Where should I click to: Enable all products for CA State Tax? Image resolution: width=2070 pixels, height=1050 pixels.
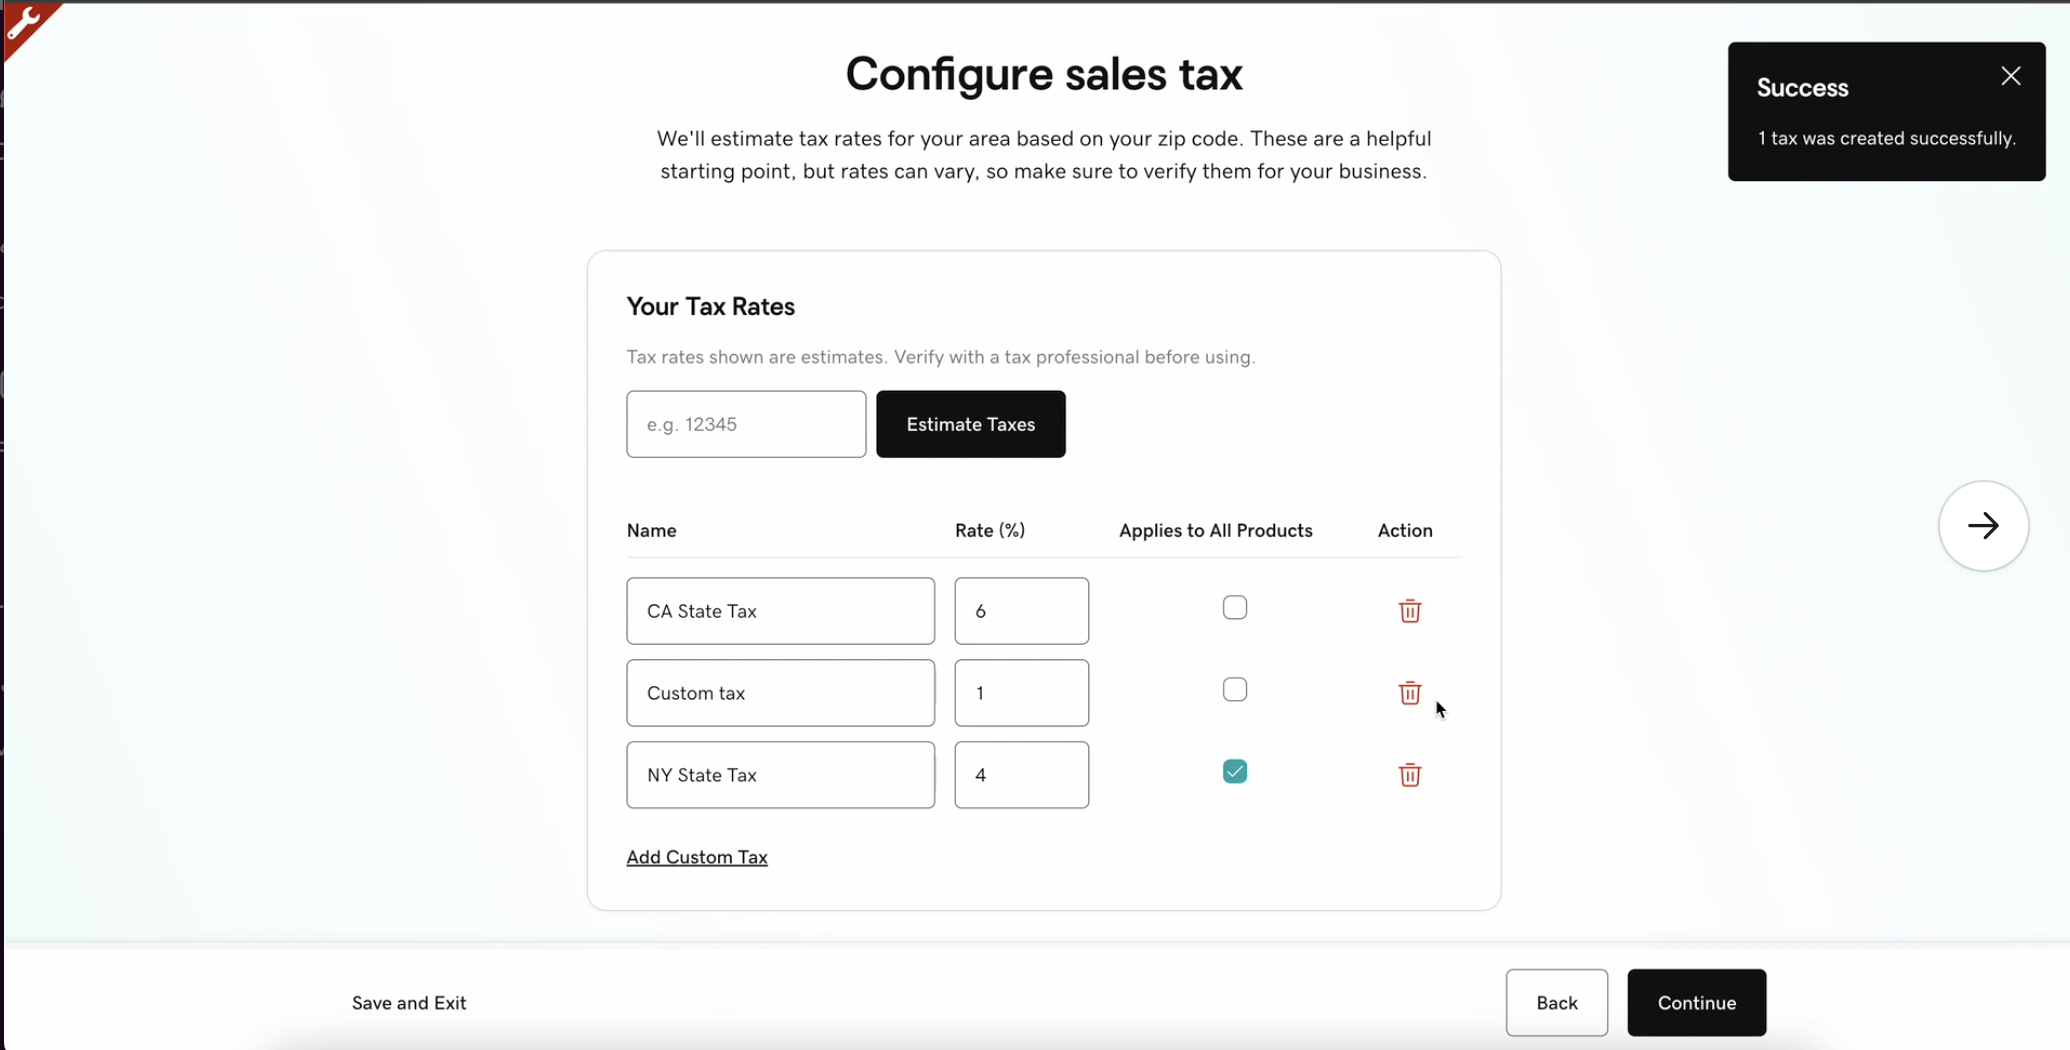click(x=1235, y=607)
